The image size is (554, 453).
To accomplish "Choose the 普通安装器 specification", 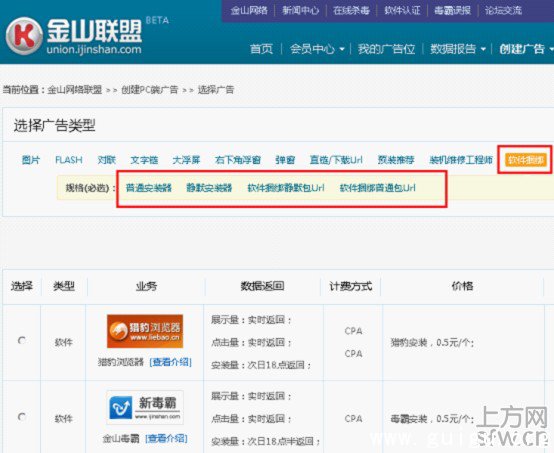I will [x=149, y=188].
